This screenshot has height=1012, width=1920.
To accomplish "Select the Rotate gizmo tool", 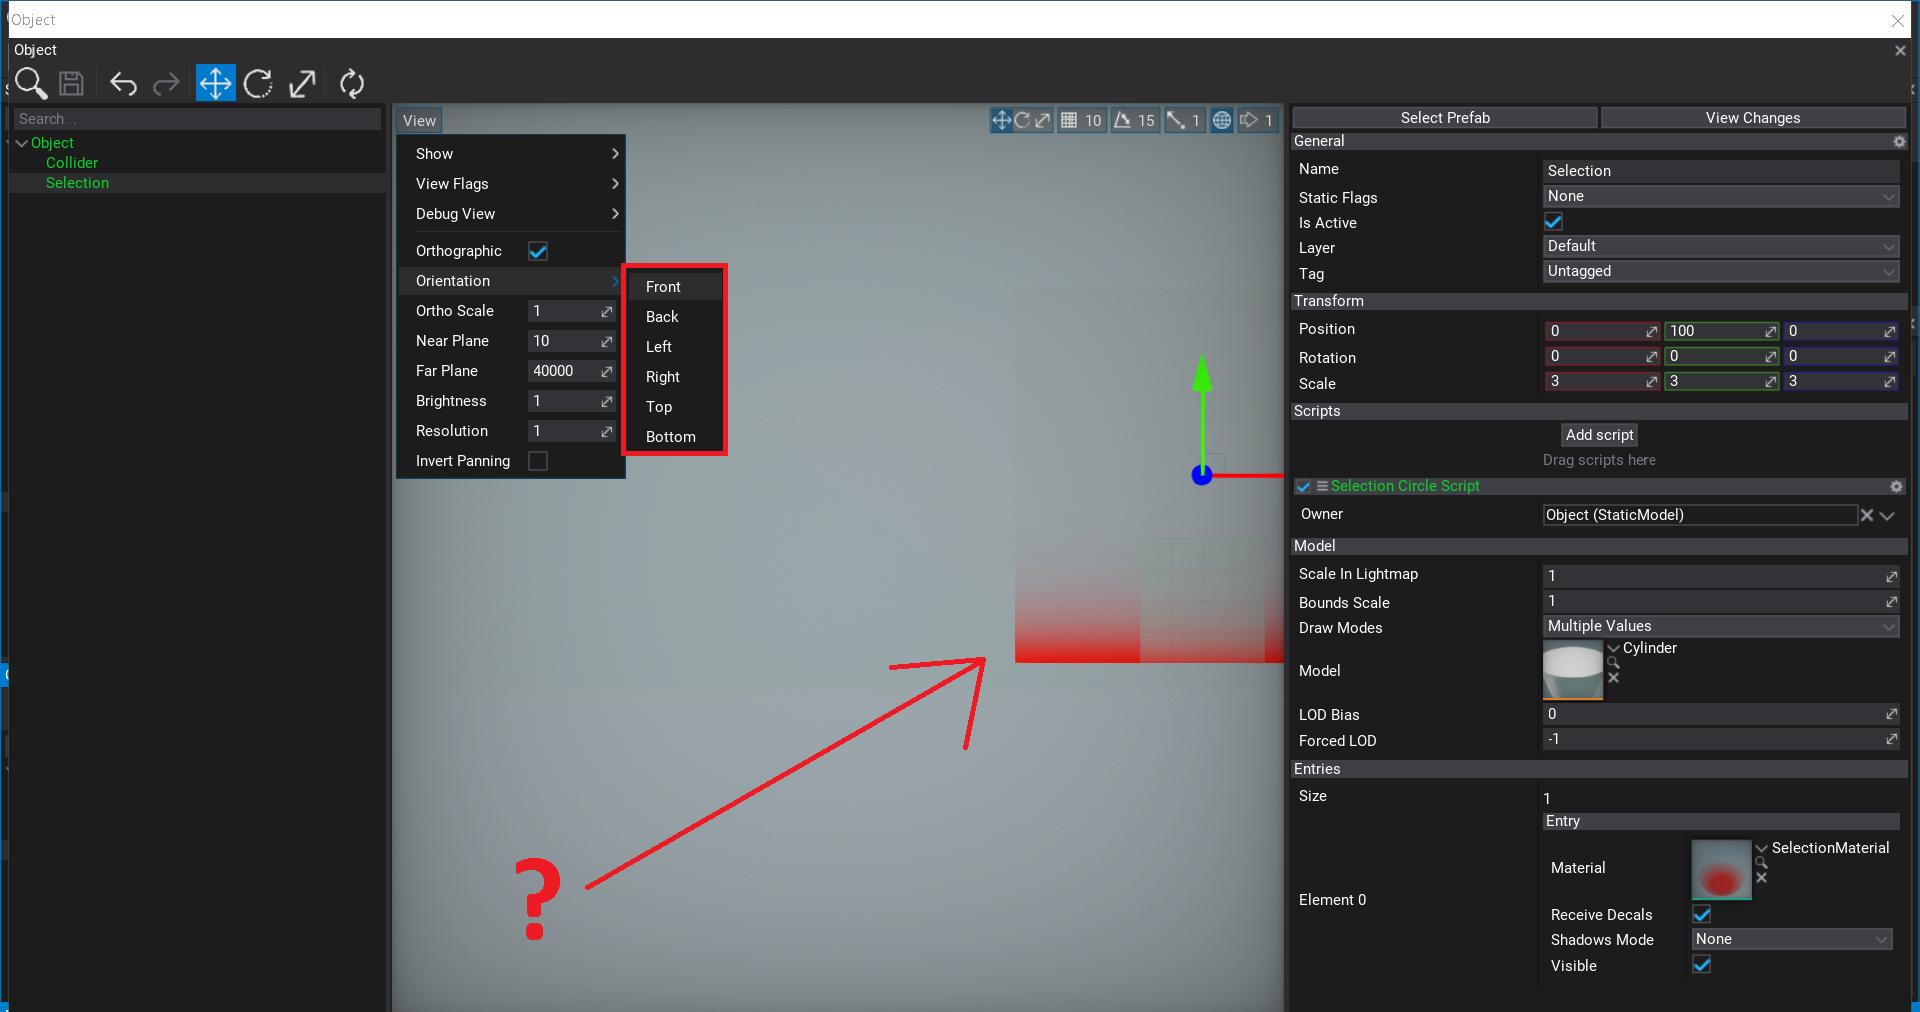I will point(259,83).
